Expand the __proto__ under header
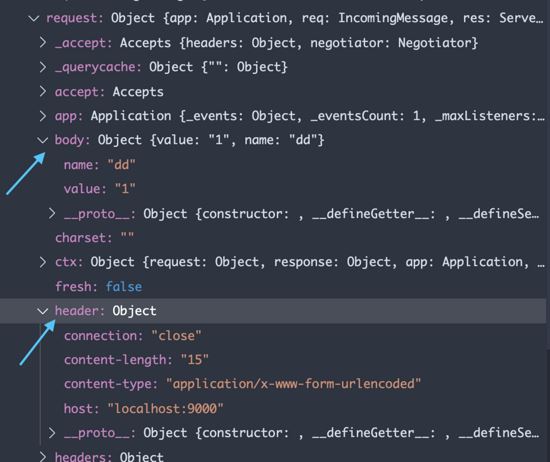Image resolution: width=550 pixels, height=462 pixels. 52,433
